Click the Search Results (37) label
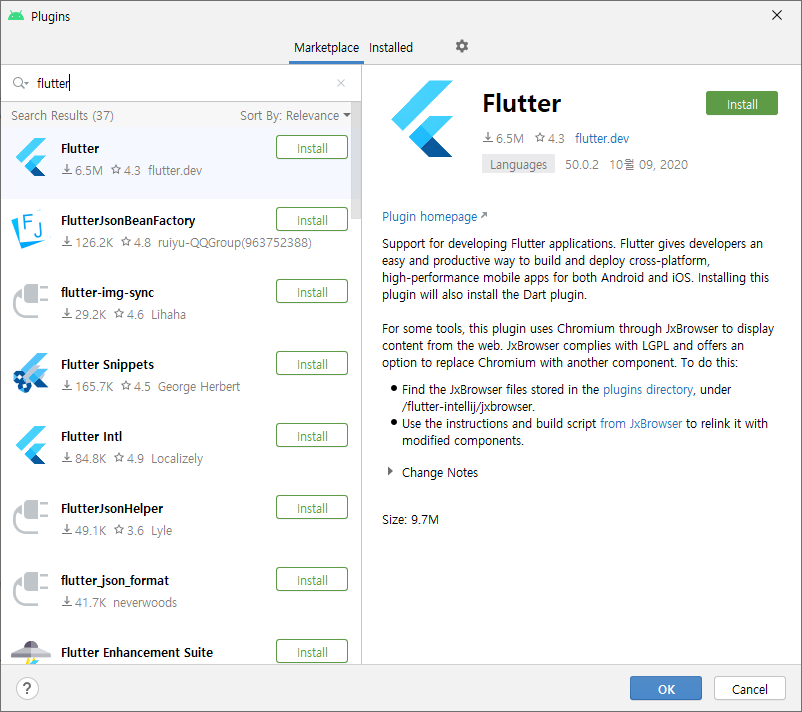The height and width of the screenshot is (712, 802). click(62, 116)
